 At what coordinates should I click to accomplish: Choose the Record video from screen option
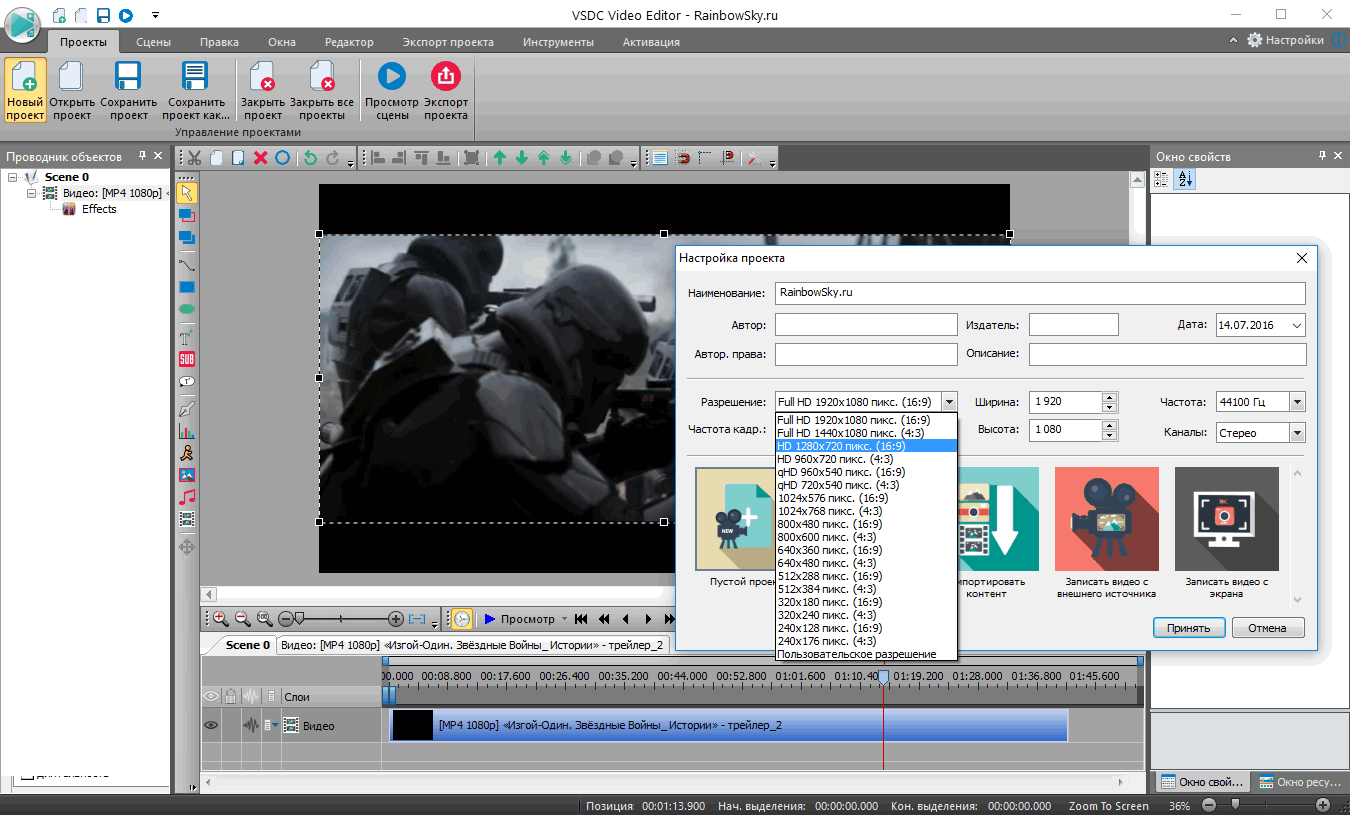click(x=1226, y=519)
